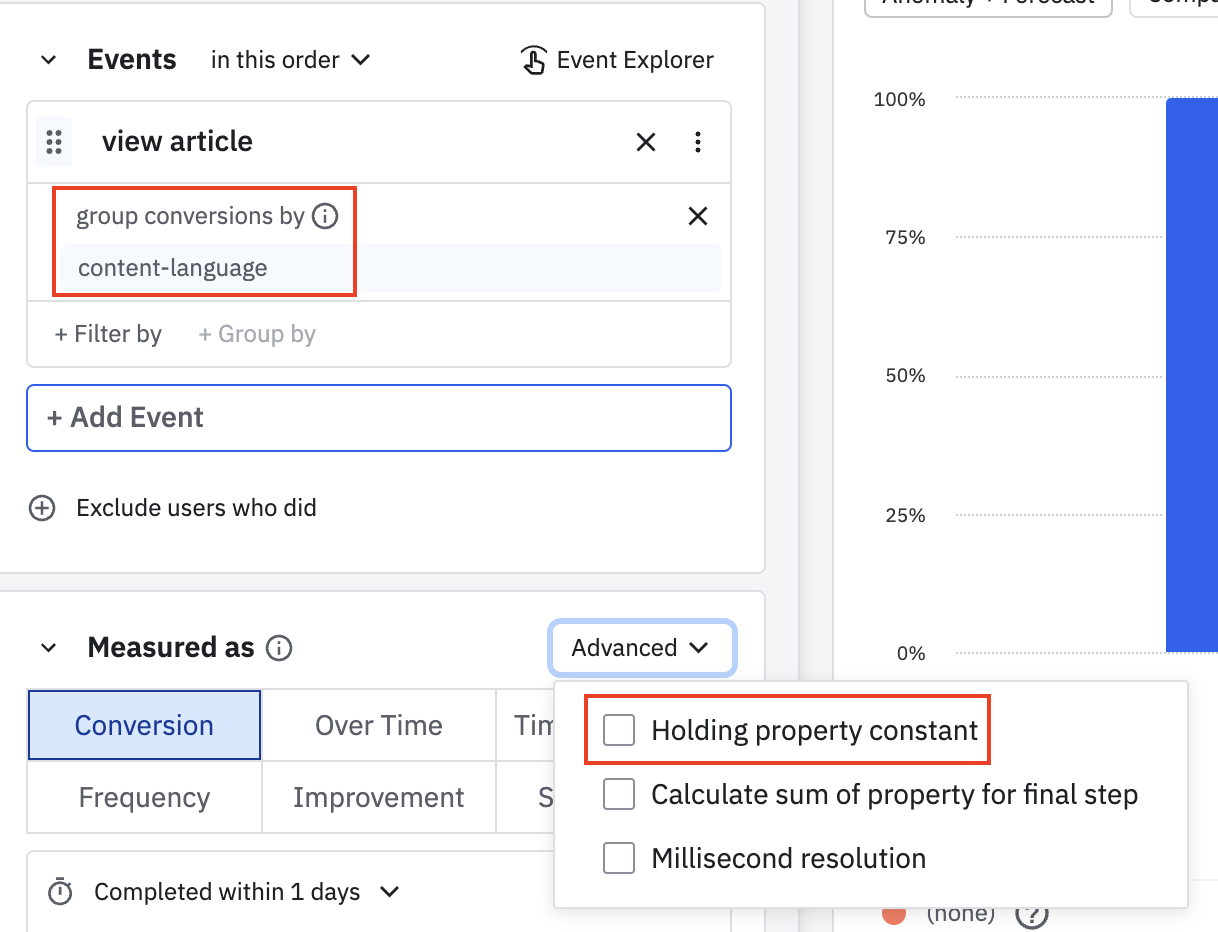Viewport: 1218px width, 932px height.
Task: Remove the view article event
Action: (x=646, y=142)
